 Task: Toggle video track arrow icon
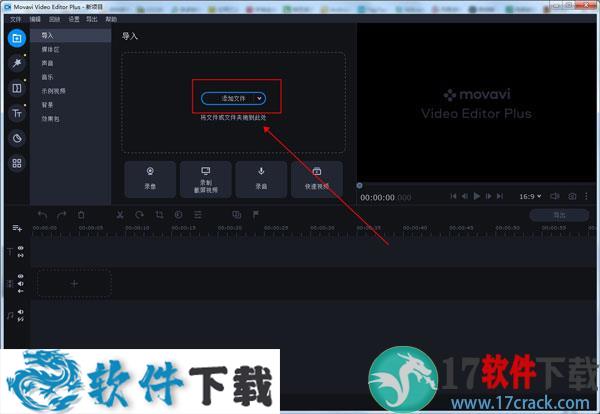21,291
